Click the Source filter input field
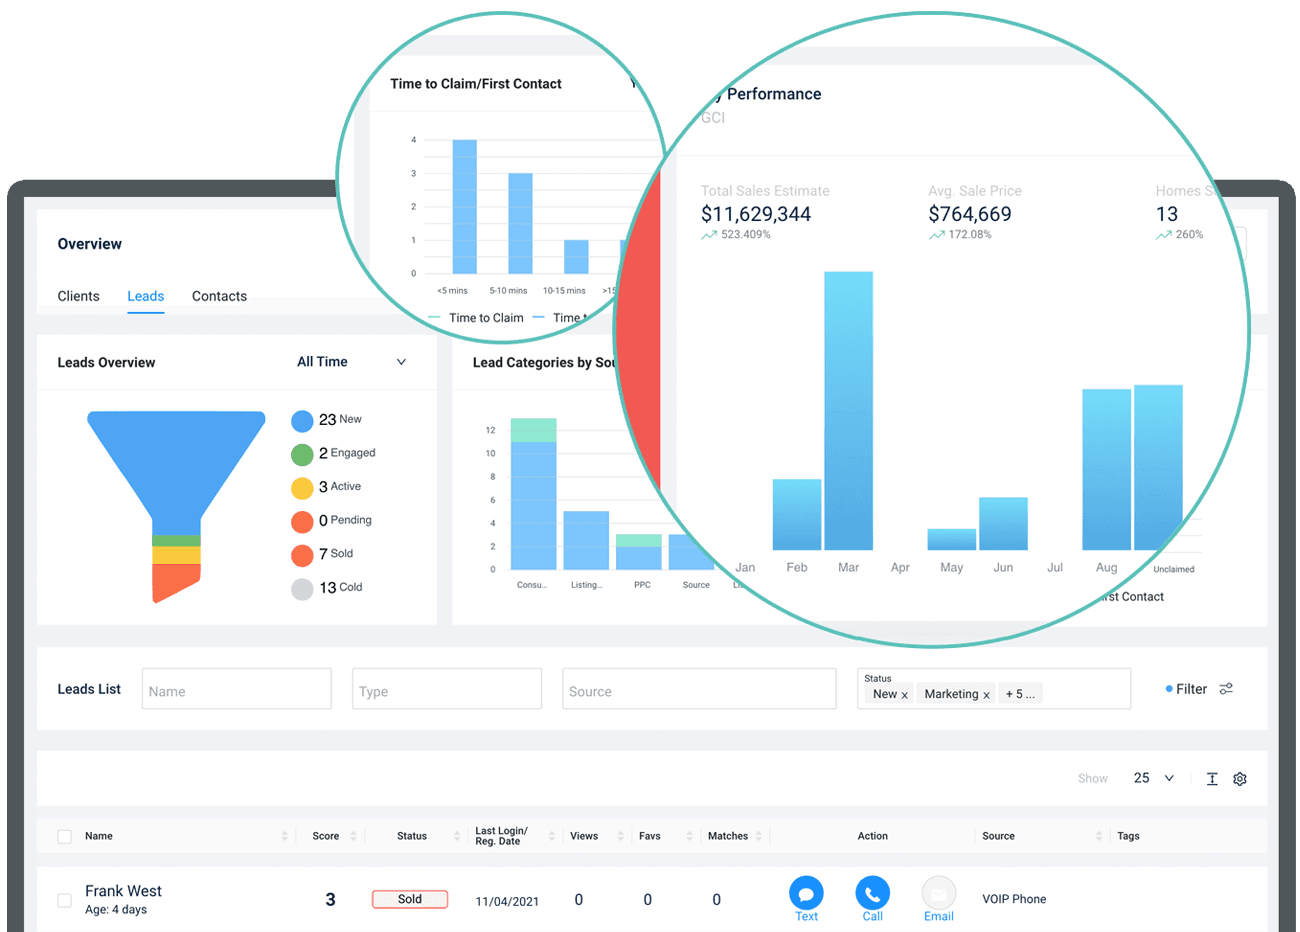Screen dimensions: 1300x932 (x=698, y=690)
